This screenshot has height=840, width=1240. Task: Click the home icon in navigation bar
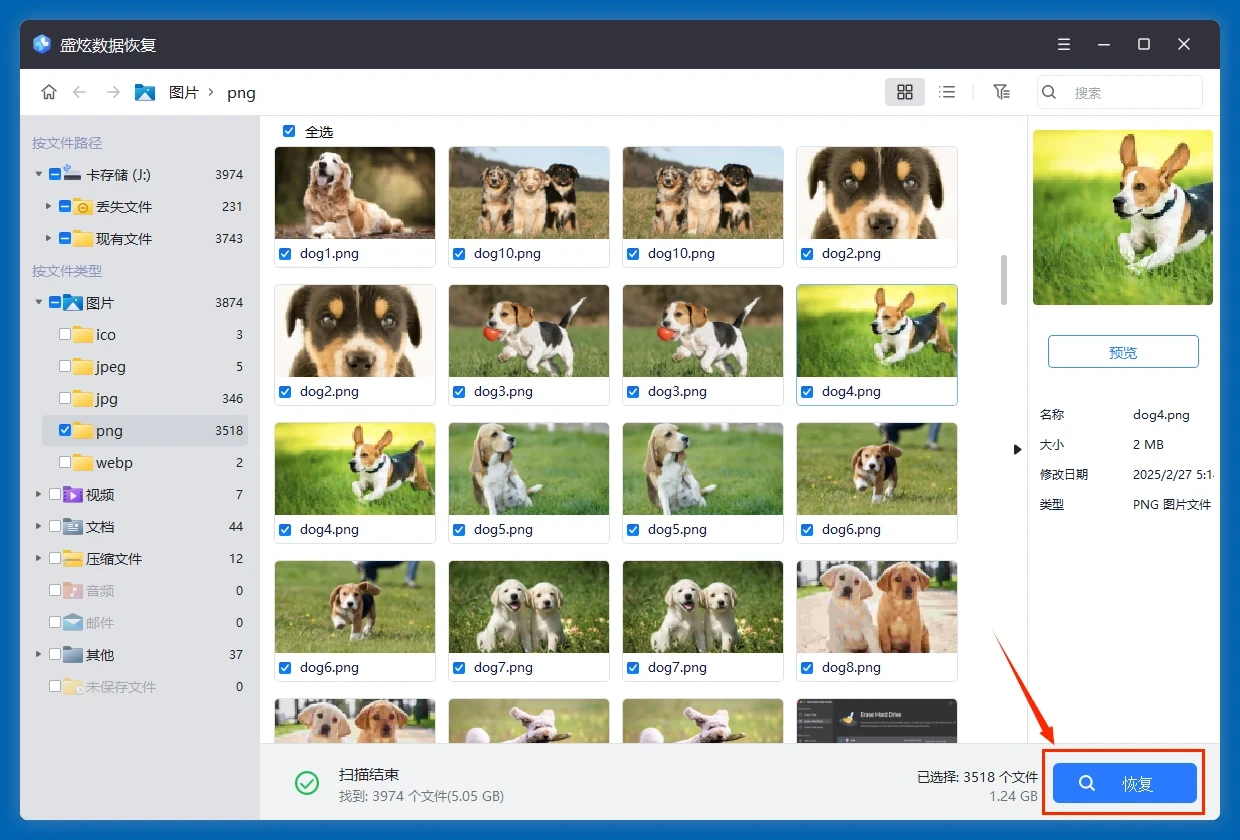click(x=48, y=92)
